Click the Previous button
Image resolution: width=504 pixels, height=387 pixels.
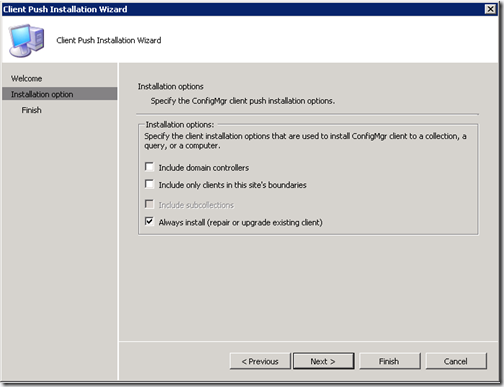click(260, 361)
